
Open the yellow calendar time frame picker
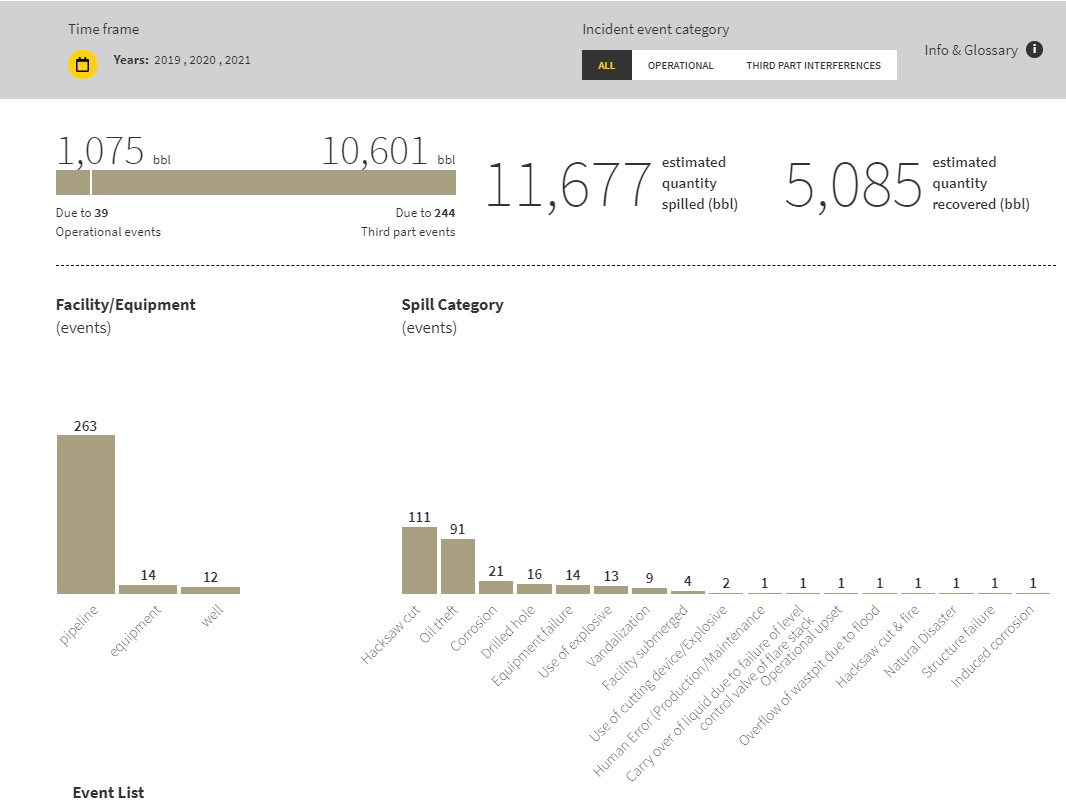[x=82, y=65]
